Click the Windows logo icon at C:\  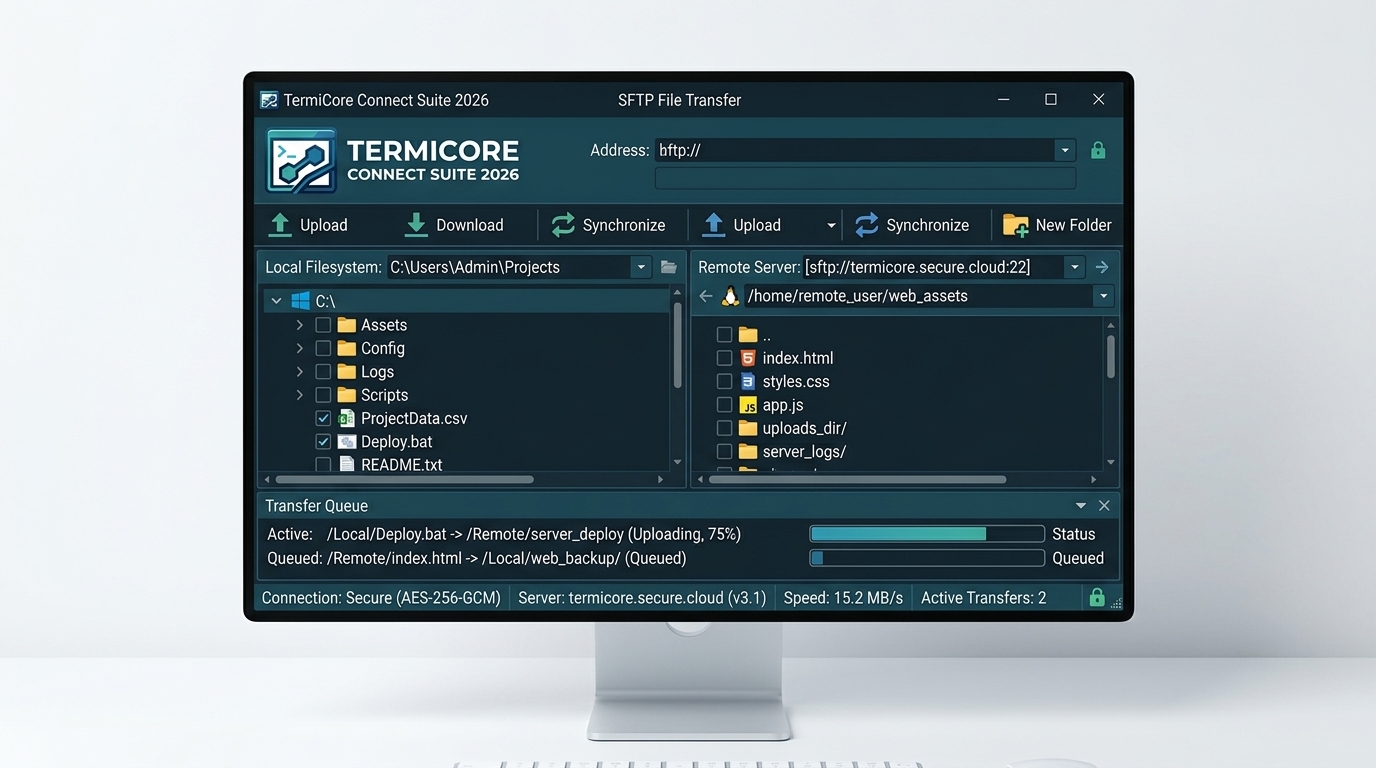tap(300, 301)
